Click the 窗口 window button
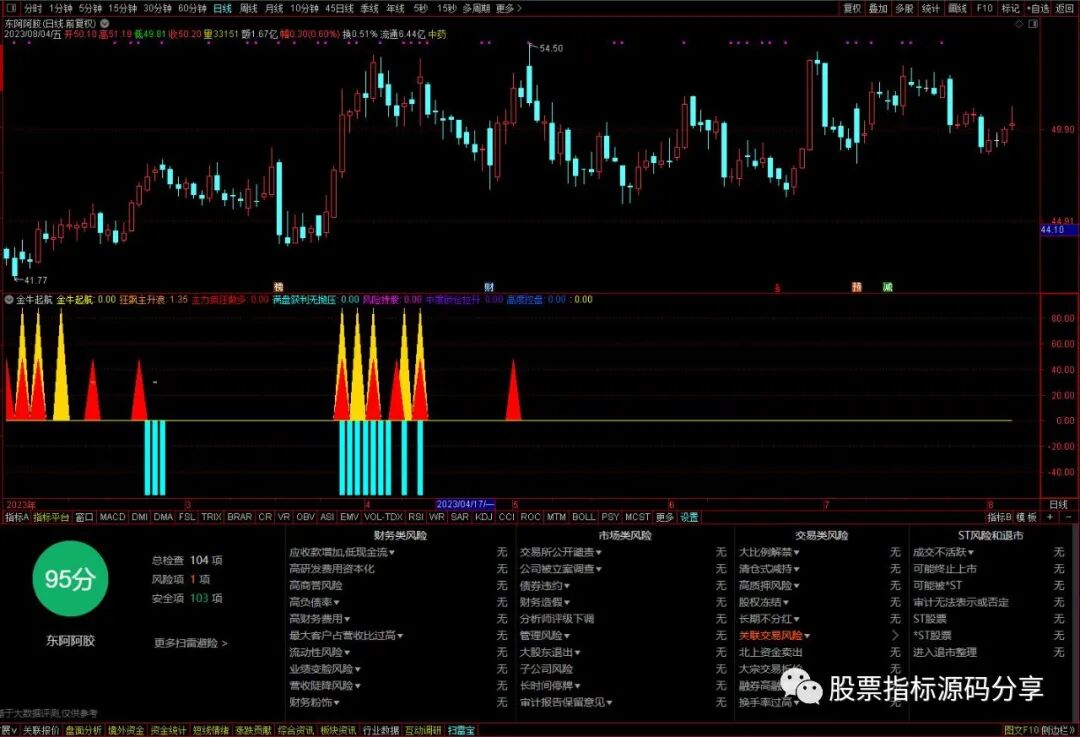The image size is (1080, 737). tap(84, 517)
